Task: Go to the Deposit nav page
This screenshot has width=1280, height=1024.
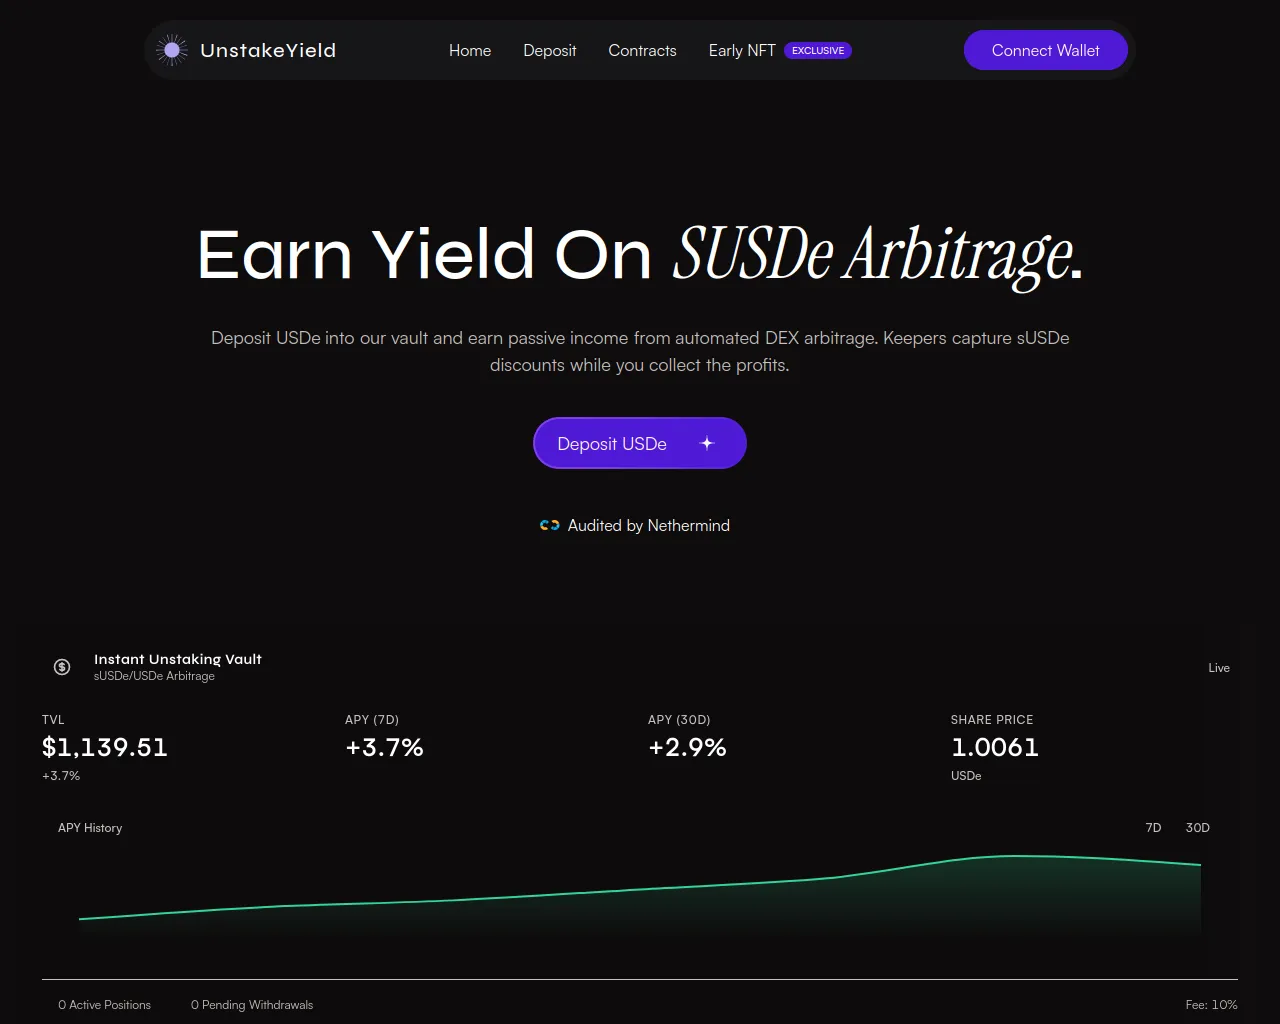Action: pyautogui.click(x=550, y=50)
